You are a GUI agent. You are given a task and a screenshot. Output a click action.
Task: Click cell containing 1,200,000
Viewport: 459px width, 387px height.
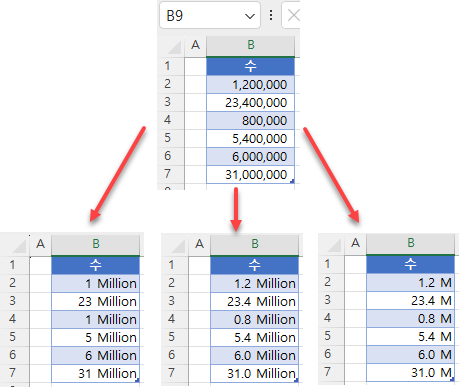pos(251,85)
